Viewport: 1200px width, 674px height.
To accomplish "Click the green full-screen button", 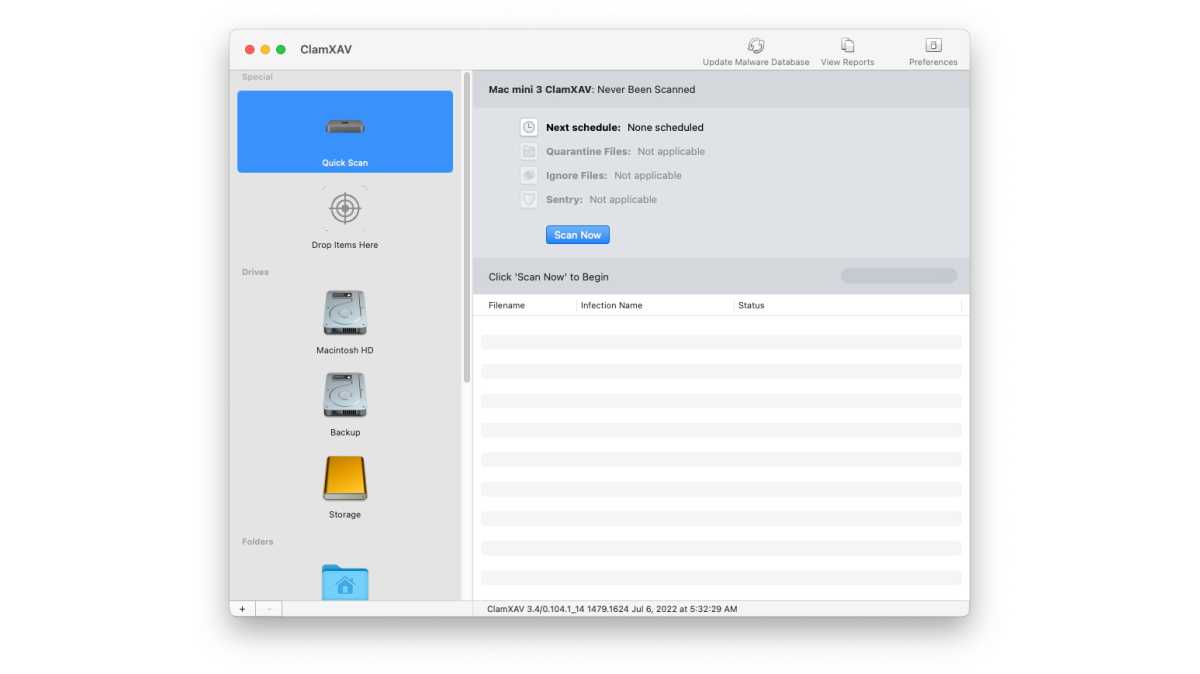I will pos(281,50).
